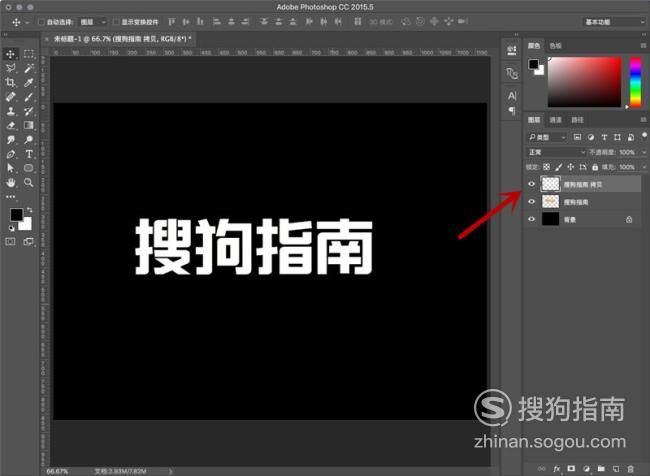Screen dimensions: 650x476
Task: Select the Move tool
Action: click(10, 54)
